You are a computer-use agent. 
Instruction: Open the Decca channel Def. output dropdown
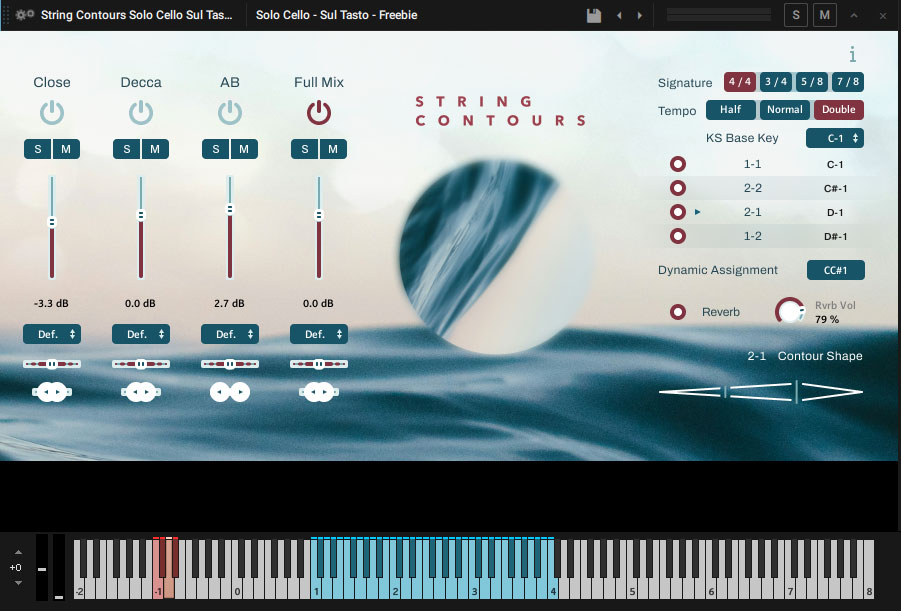pos(141,334)
